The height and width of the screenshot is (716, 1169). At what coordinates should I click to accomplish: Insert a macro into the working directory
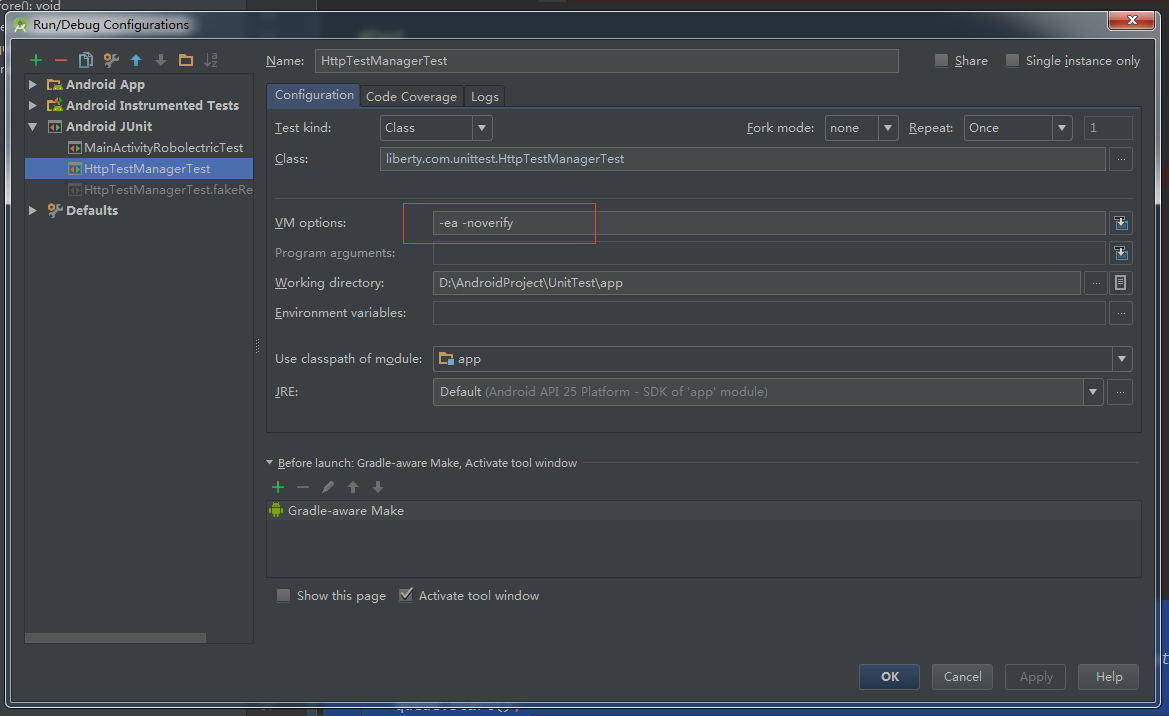(1121, 283)
